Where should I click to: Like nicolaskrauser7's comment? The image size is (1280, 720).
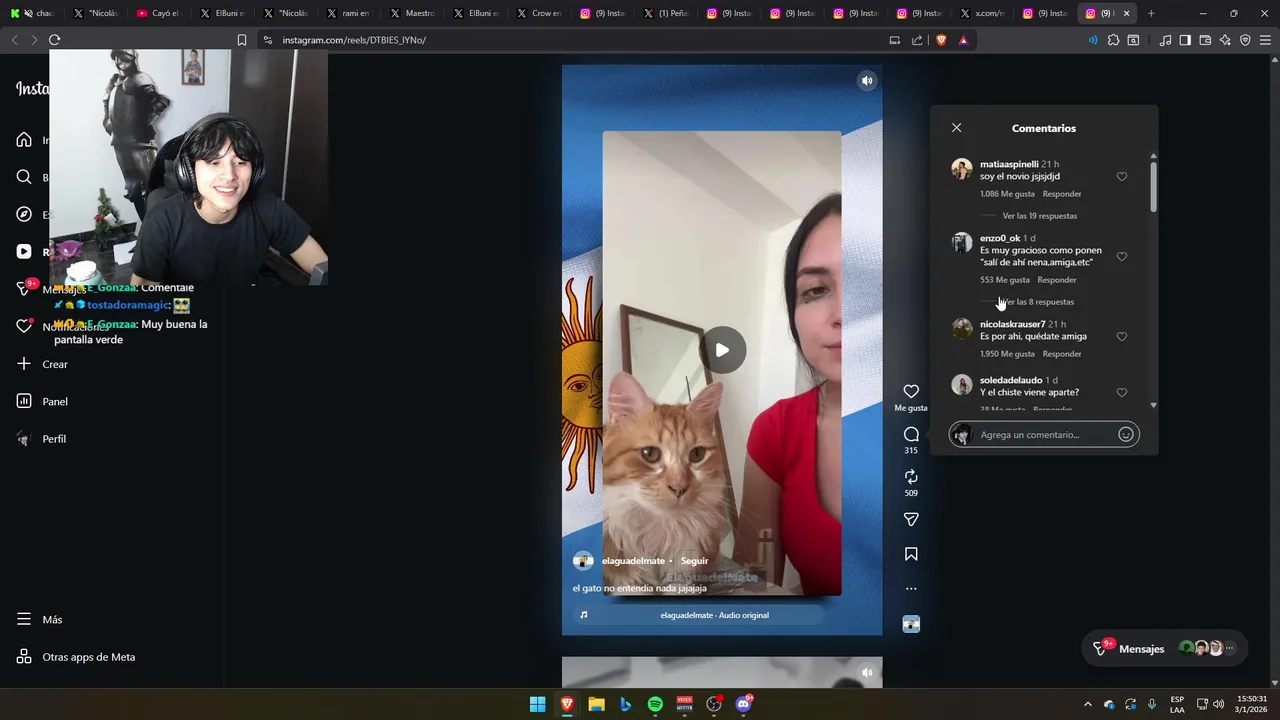coord(1122,337)
